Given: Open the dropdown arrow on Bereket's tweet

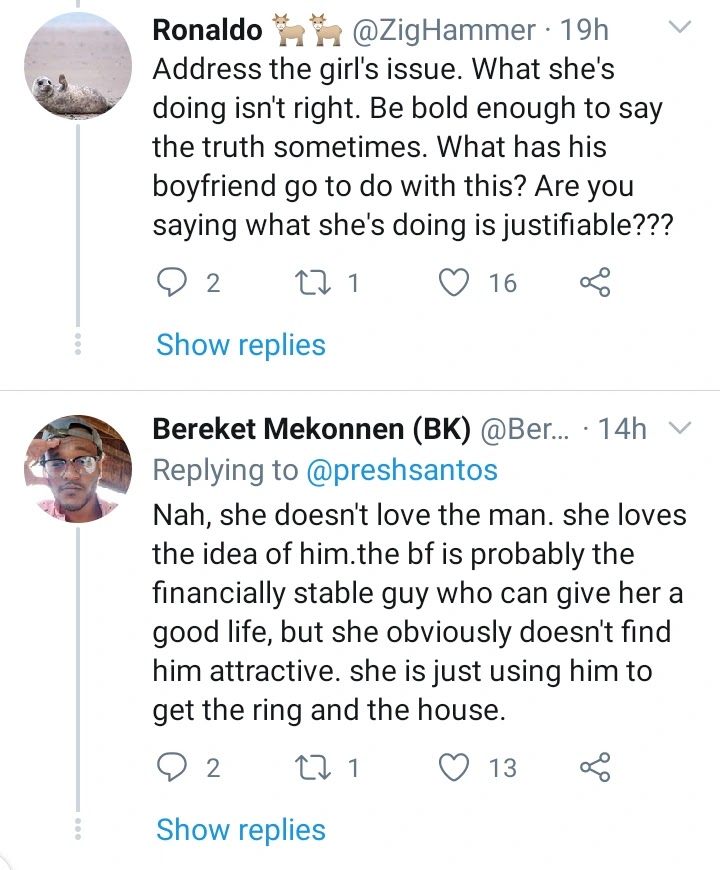Looking at the screenshot, I should tap(679, 429).
